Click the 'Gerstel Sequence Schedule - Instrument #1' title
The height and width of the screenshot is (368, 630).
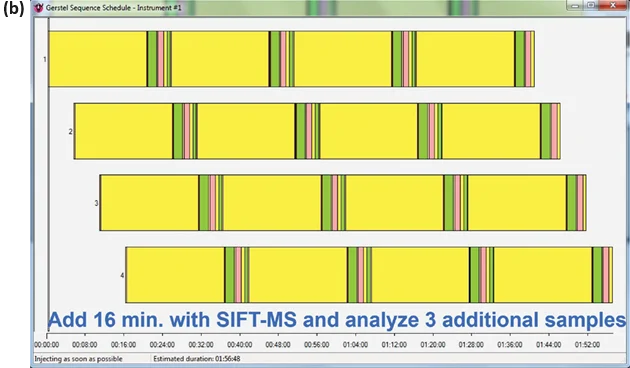click(x=113, y=8)
